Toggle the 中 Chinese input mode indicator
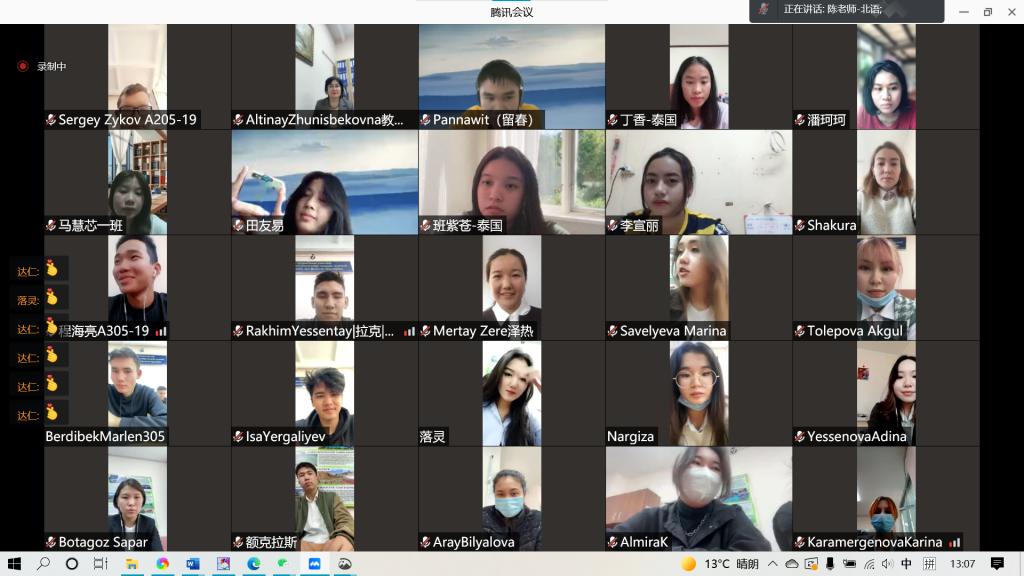1024x576 pixels. click(x=906, y=564)
